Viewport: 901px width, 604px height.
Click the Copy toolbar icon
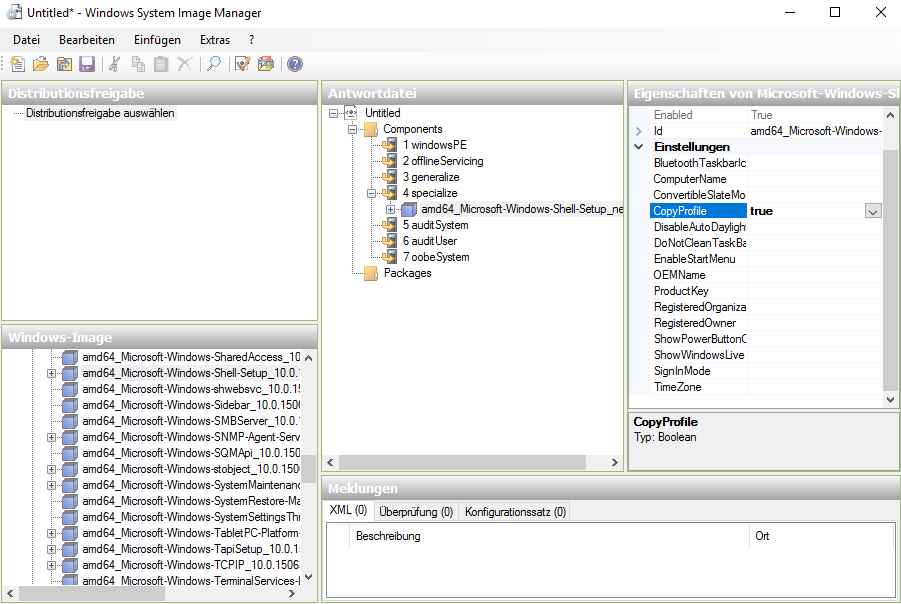(138, 64)
